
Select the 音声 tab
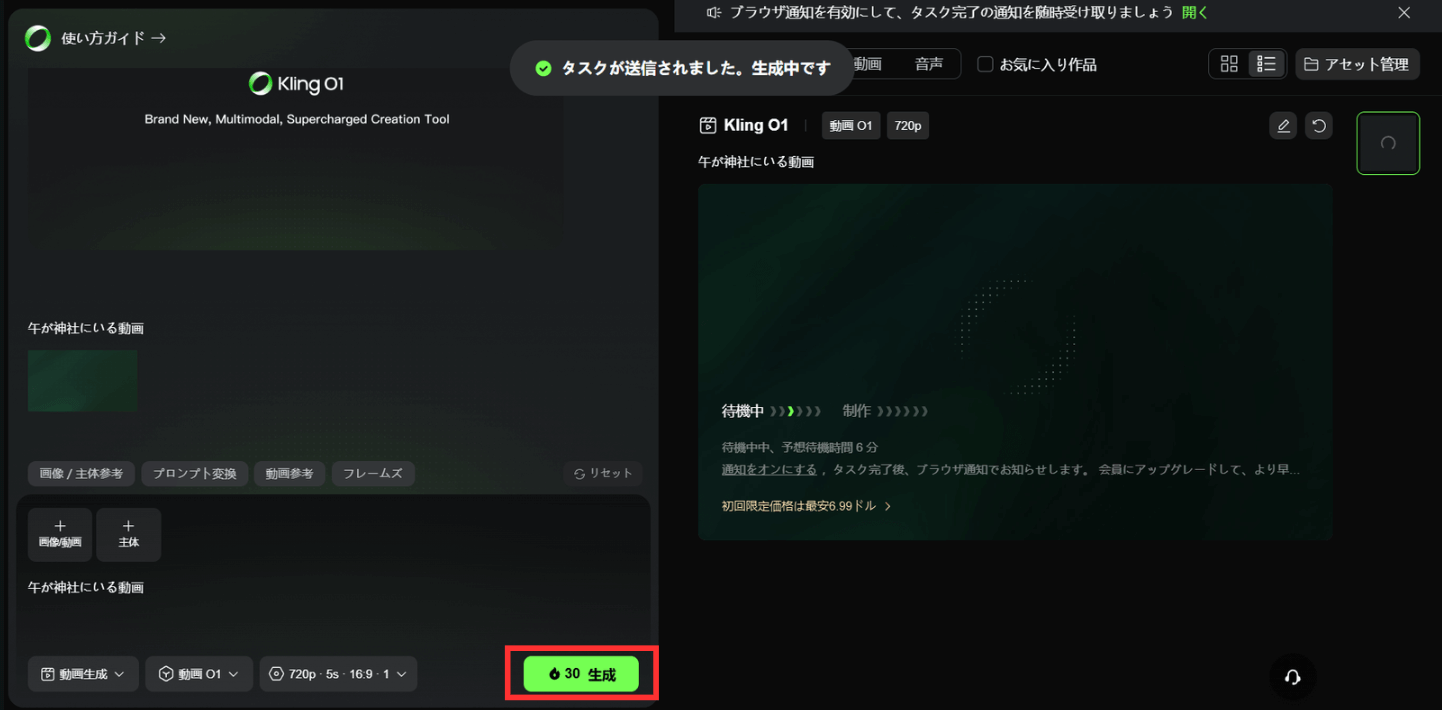(928, 64)
